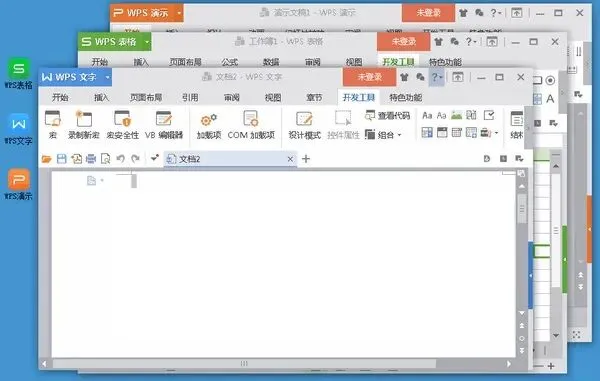Click the select browse object circle icon
Image resolution: width=600 pixels, height=381 pixels.
[x=522, y=338]
